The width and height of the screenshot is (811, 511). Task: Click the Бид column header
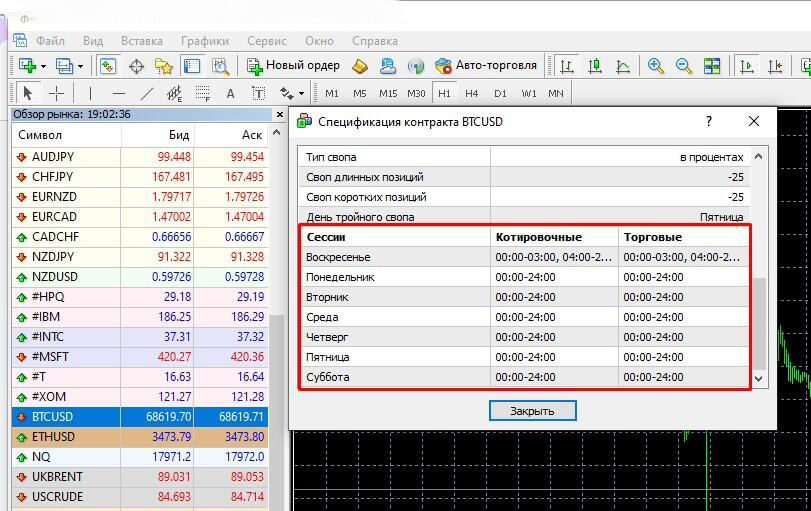157,135
